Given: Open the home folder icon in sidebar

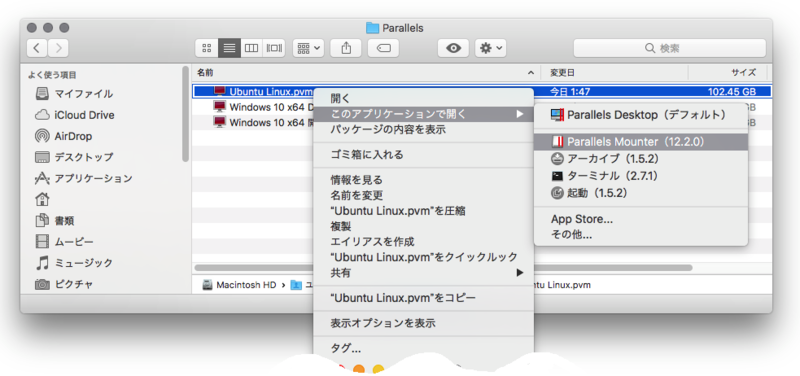Looking at the screenshot, I should click(x=42, y=199).
